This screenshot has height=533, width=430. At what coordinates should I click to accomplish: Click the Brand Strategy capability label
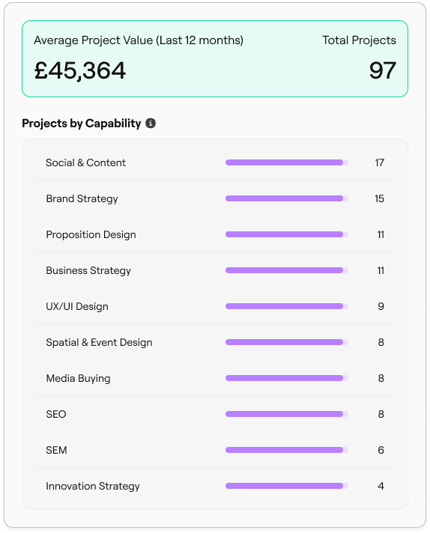pyautogui.click(x=82, y=199)
